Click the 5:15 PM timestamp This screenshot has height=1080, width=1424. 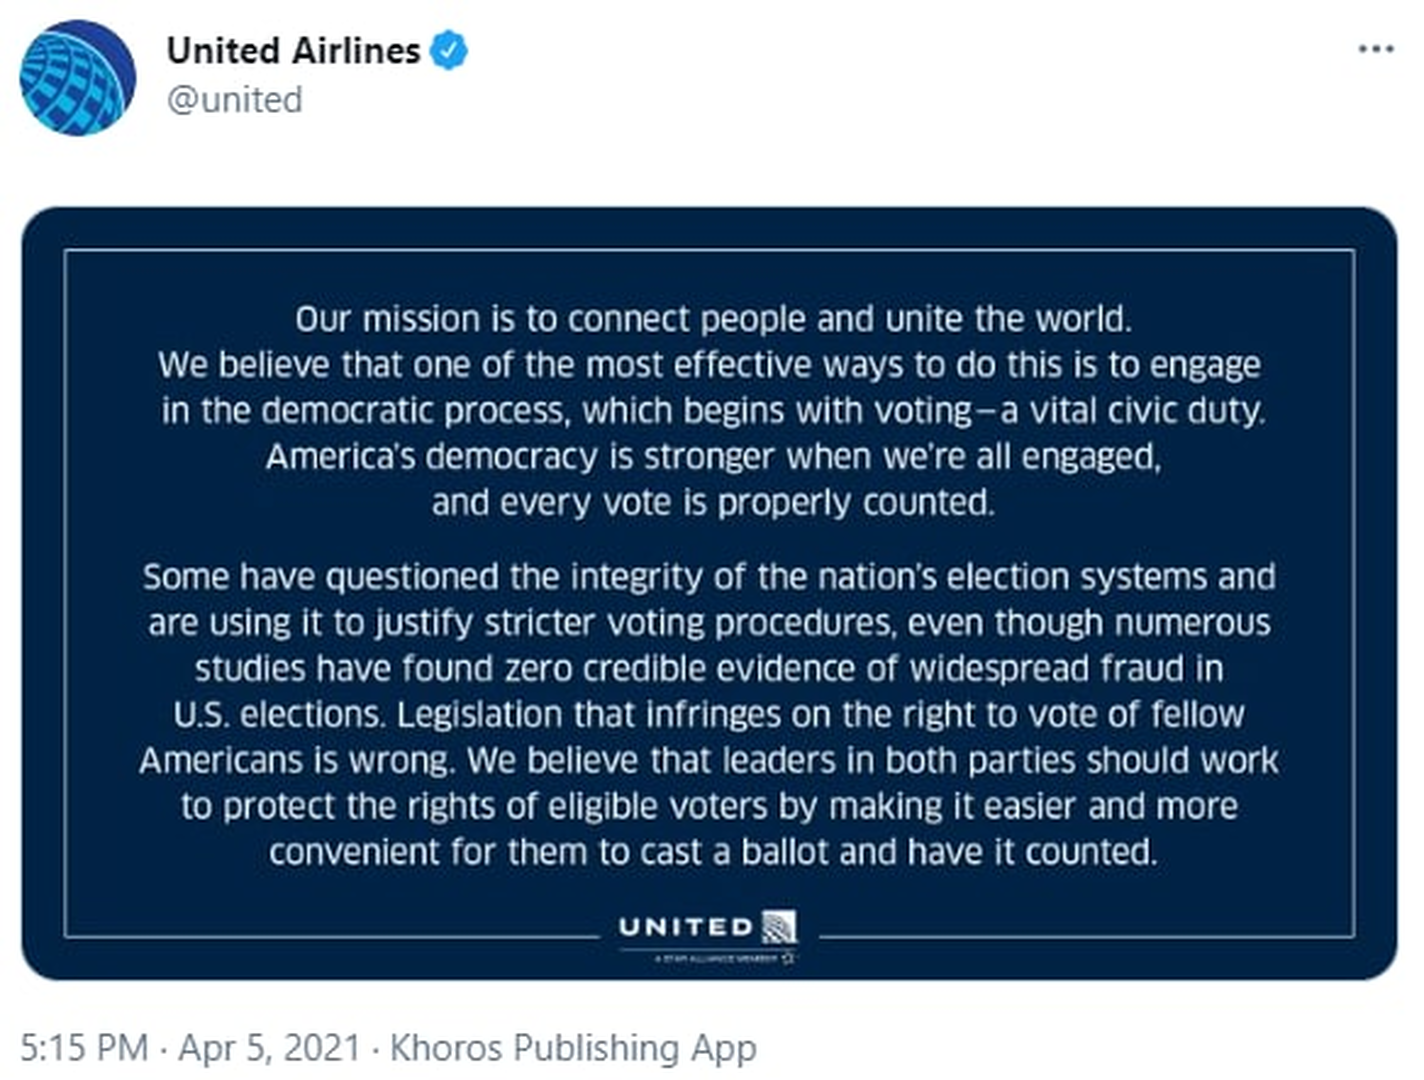[84, 1047]
